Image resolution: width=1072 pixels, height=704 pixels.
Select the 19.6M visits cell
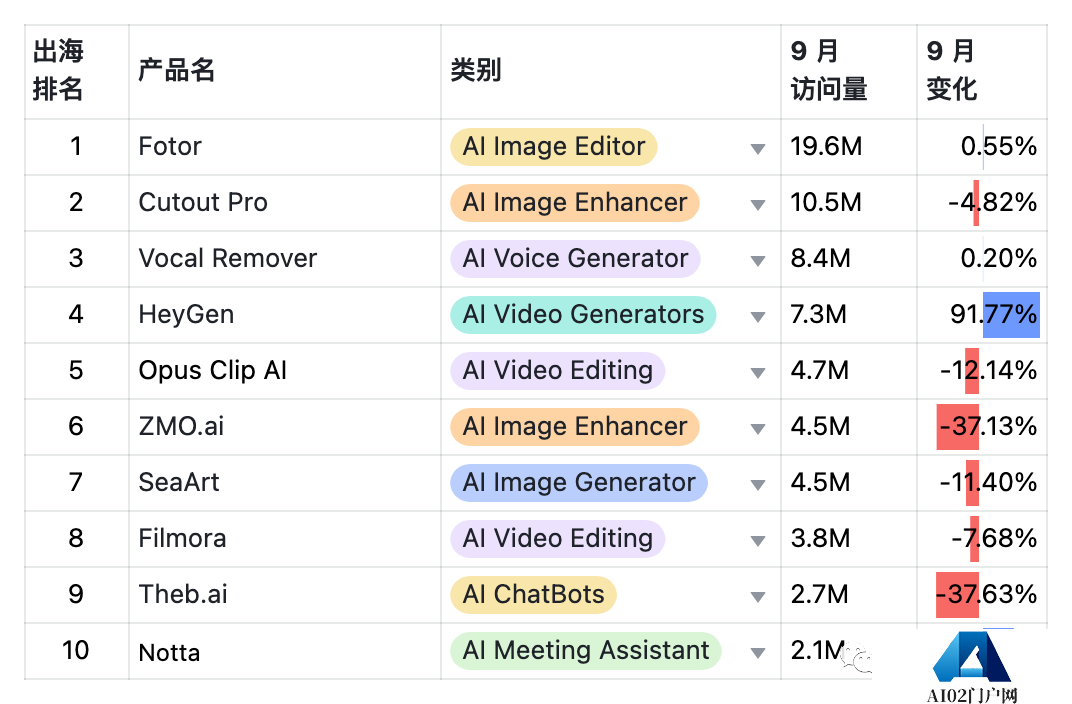coord(848,147)
